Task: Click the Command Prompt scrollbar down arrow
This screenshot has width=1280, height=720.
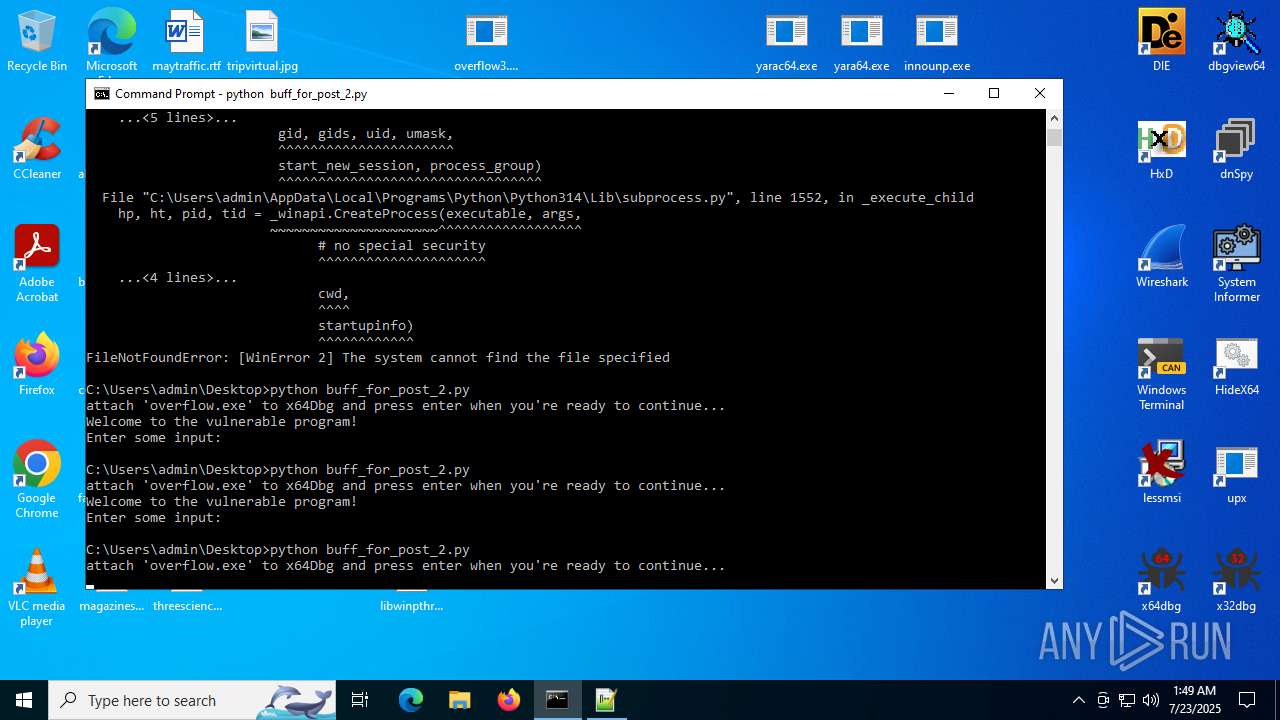Action: (1054, 580)
